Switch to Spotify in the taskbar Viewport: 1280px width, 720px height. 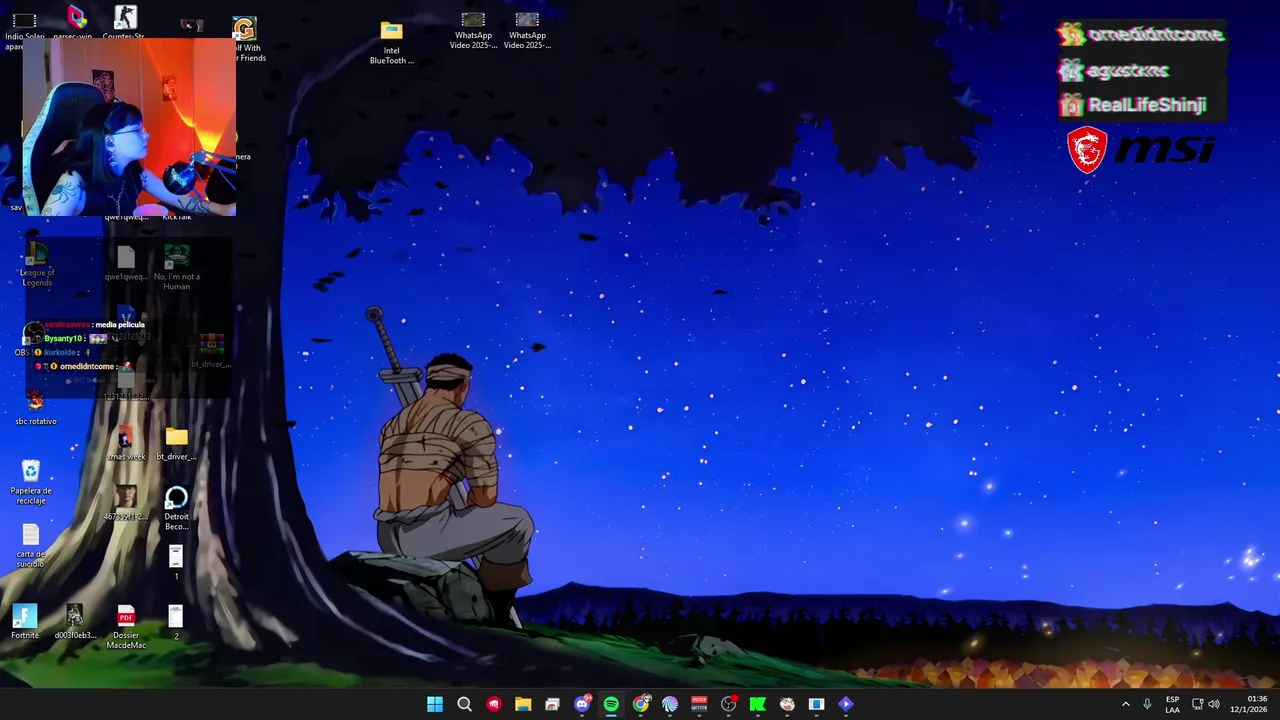(611, 704)
